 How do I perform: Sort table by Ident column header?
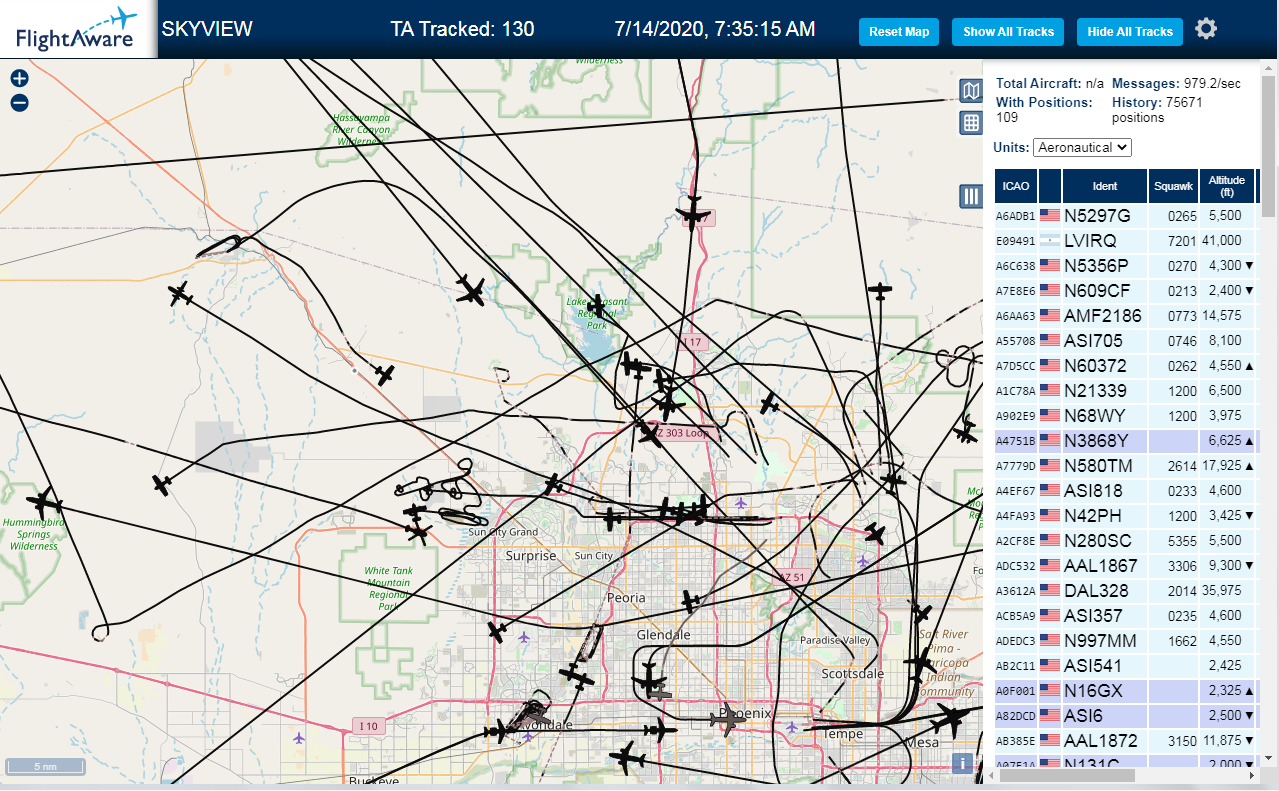(x=1105, y=186)
